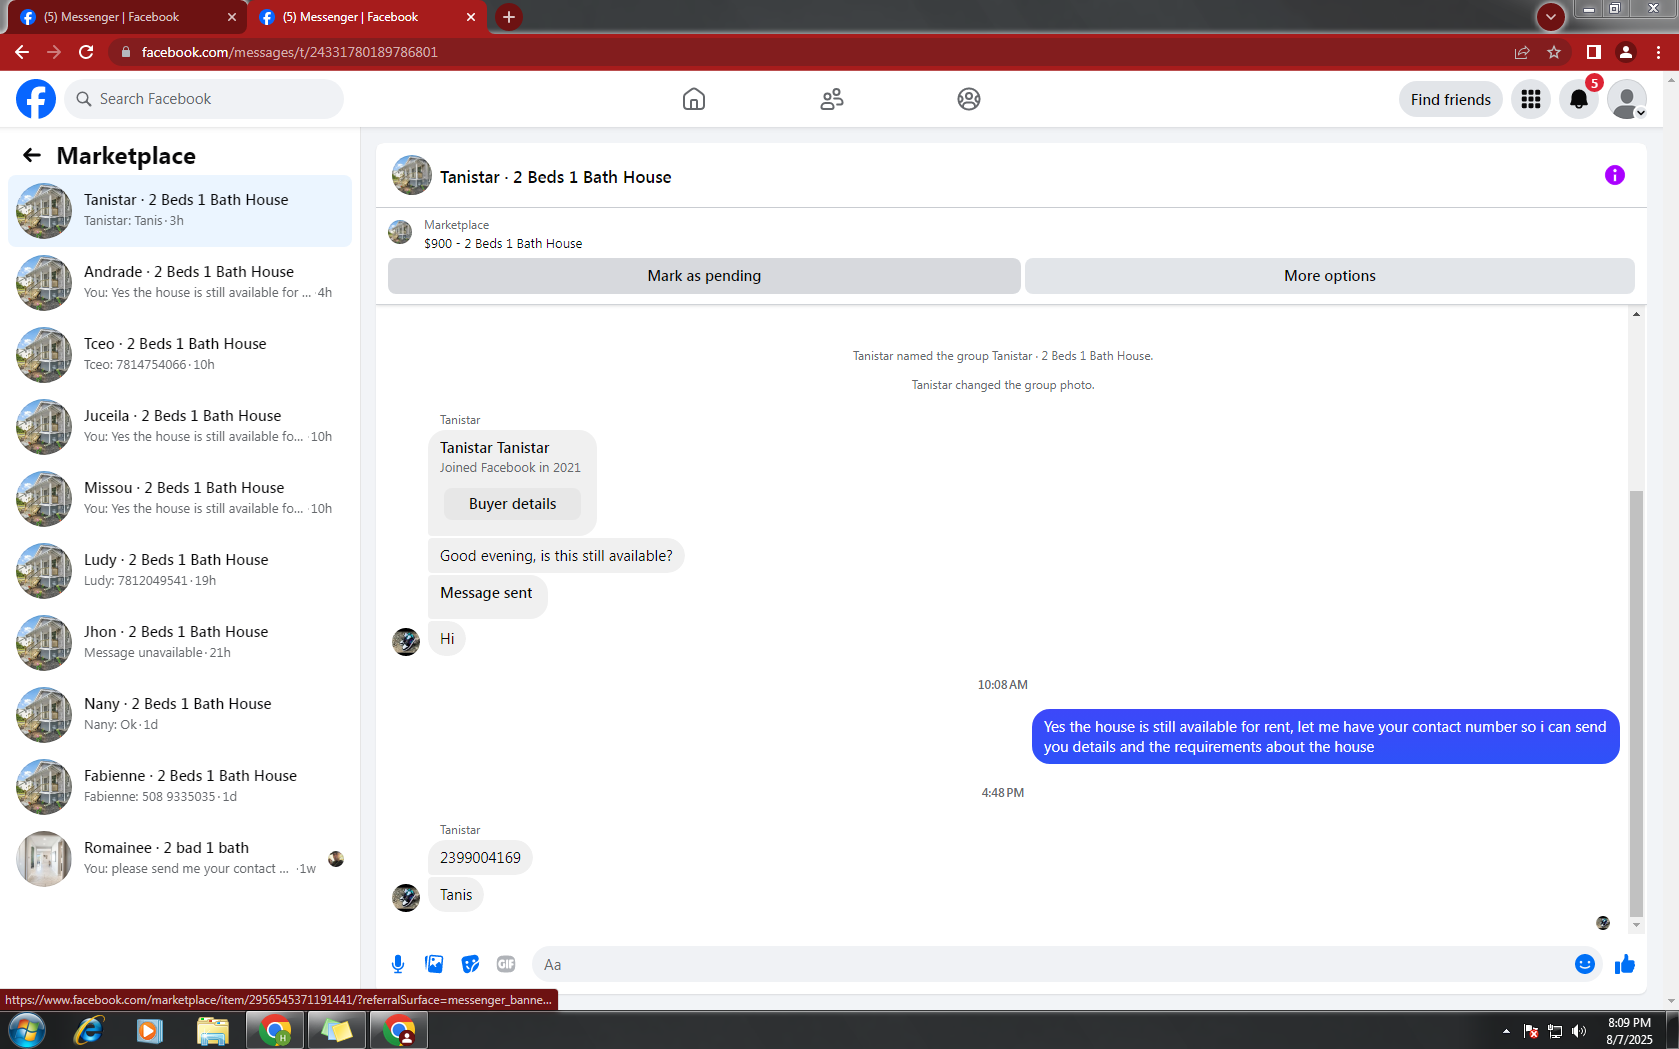Viewport: 1679px width, 1049px height.
Task: Click Mark as pending button
Action: (x=704, y=276)
